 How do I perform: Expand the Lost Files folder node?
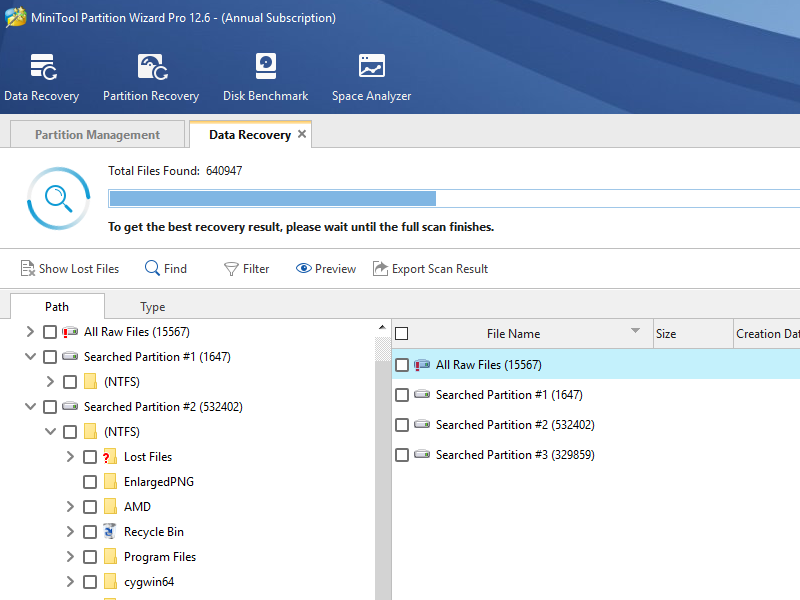click(70, 457)
